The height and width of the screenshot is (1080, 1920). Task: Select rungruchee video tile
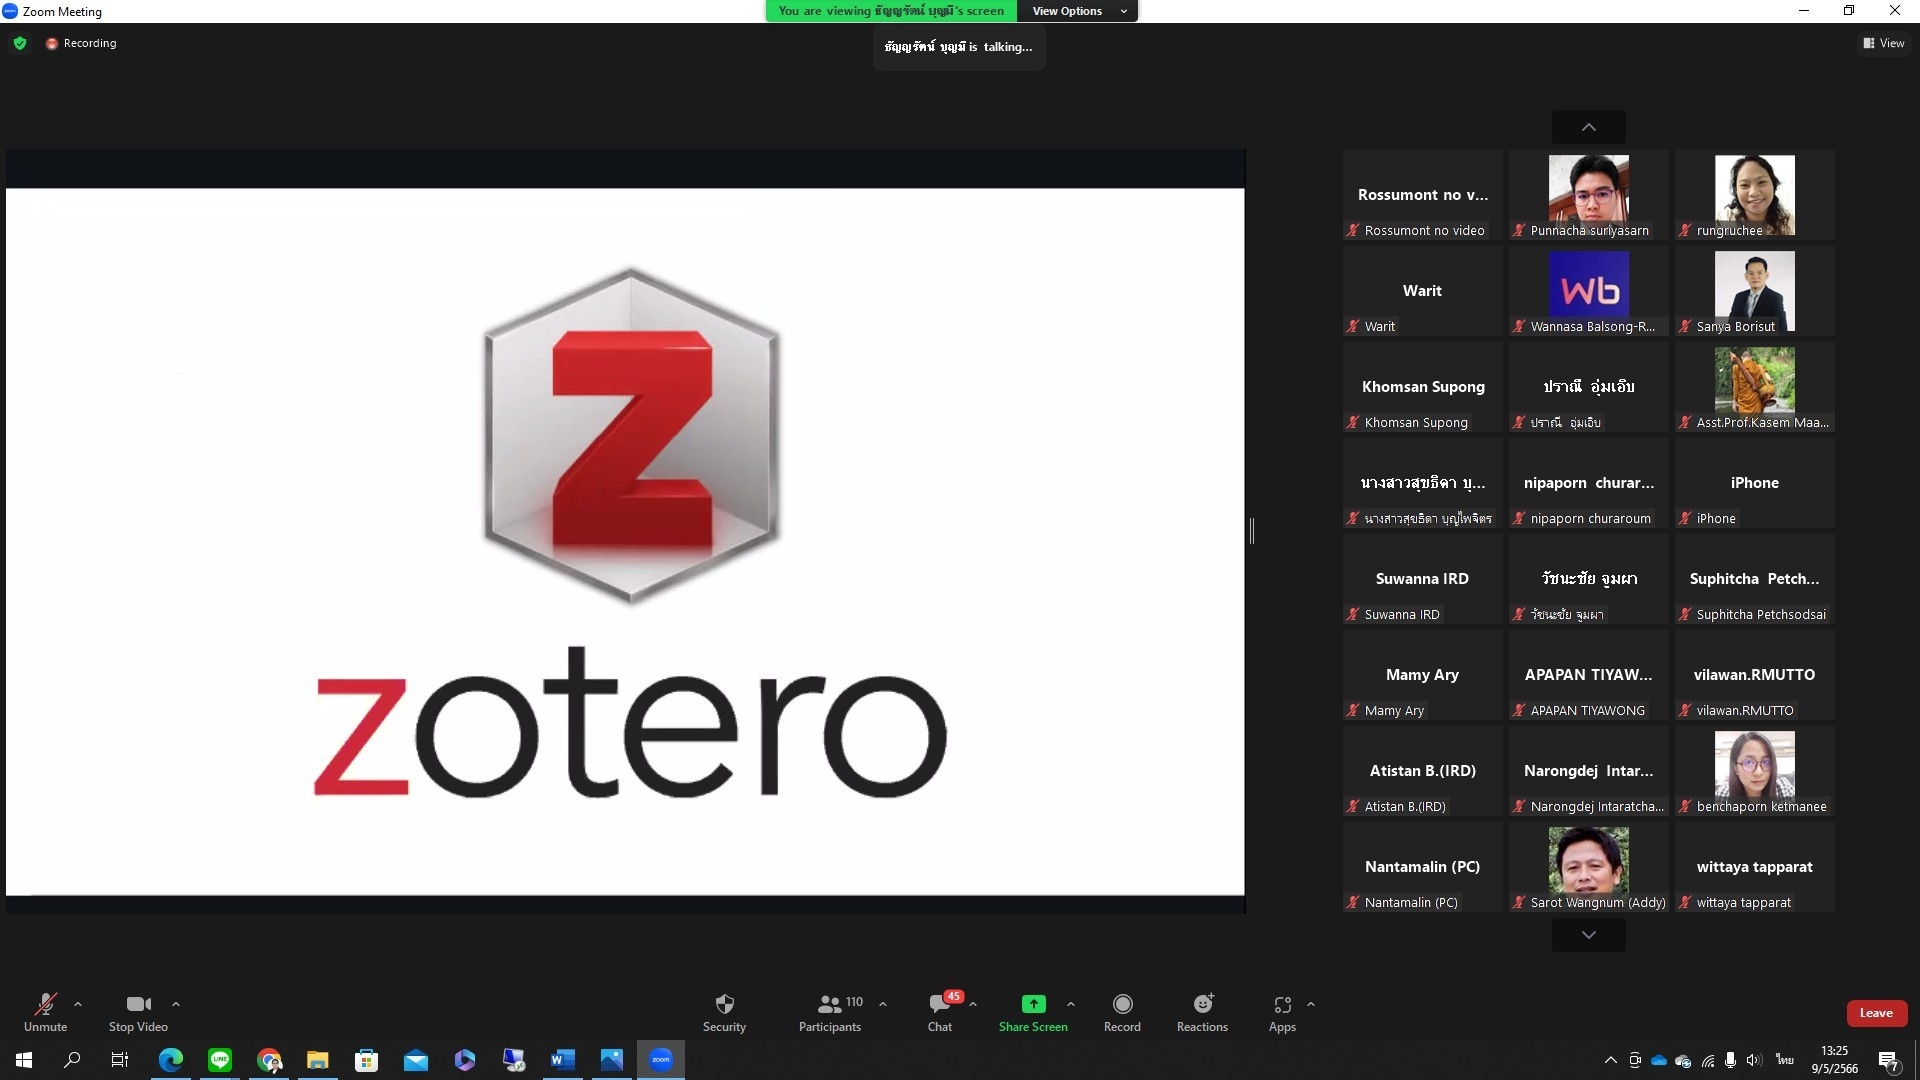click(x=1754, y=195)
